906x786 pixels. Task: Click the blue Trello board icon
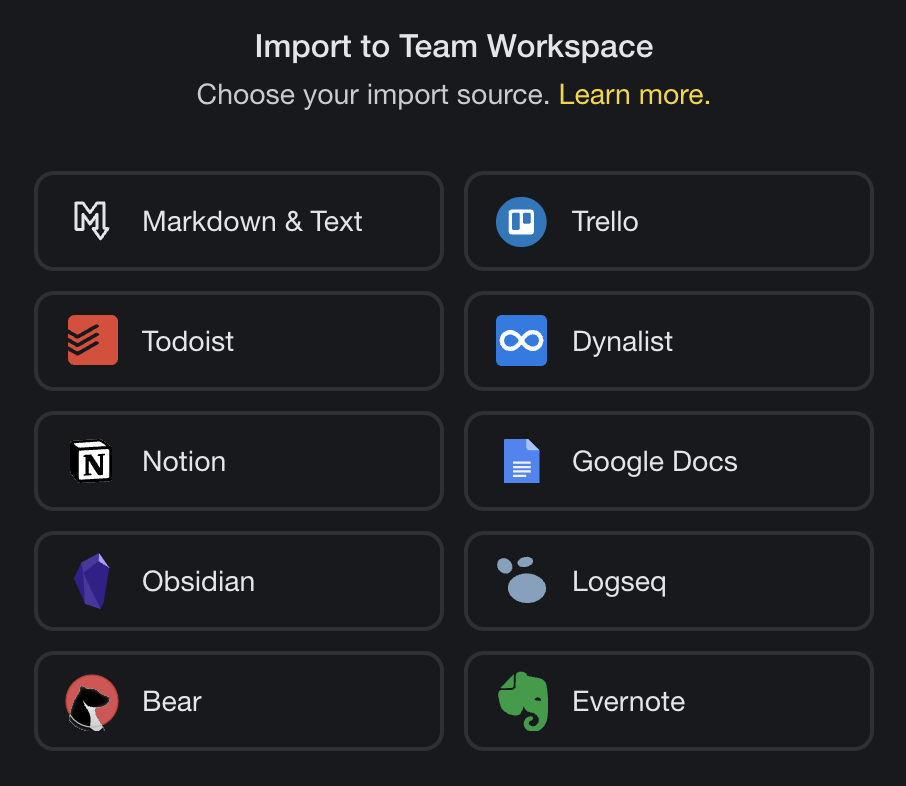(x=521, y=221)
